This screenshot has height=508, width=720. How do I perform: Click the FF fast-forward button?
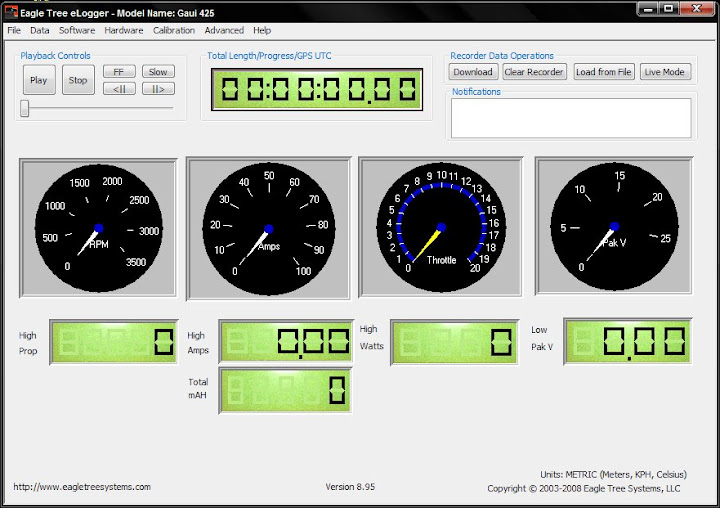click(x=119, y=72)
